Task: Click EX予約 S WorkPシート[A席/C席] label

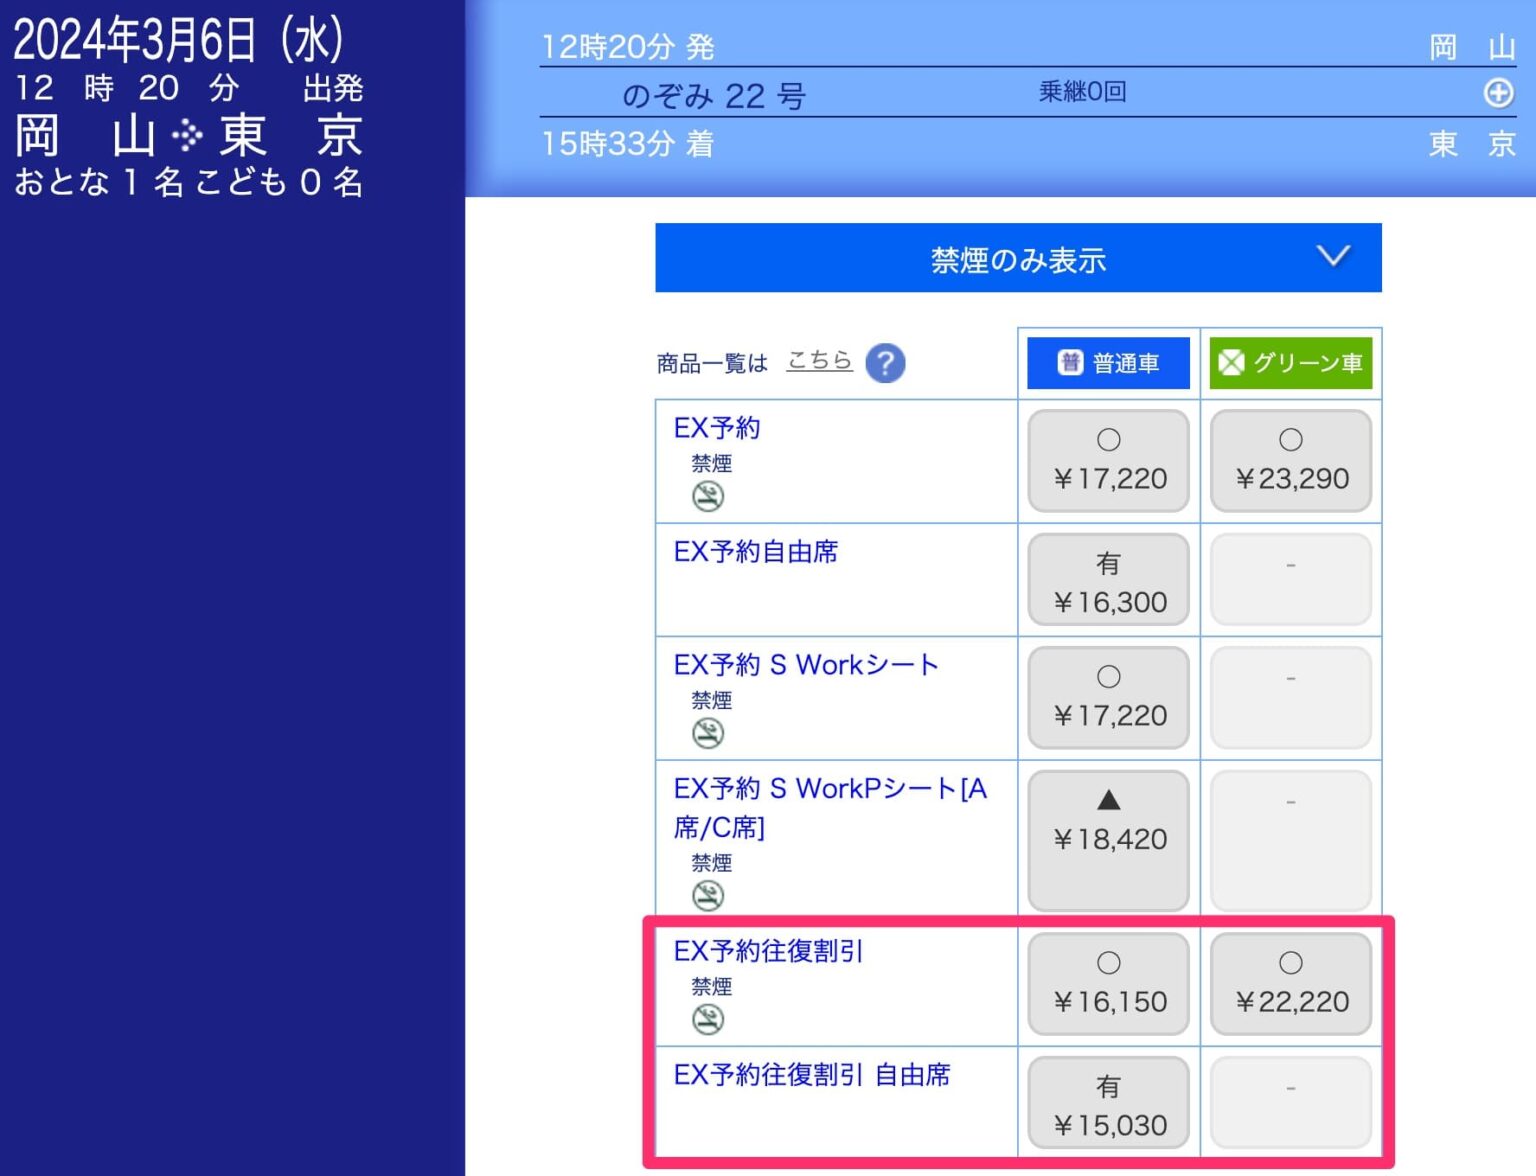Action: coord(830,808)
